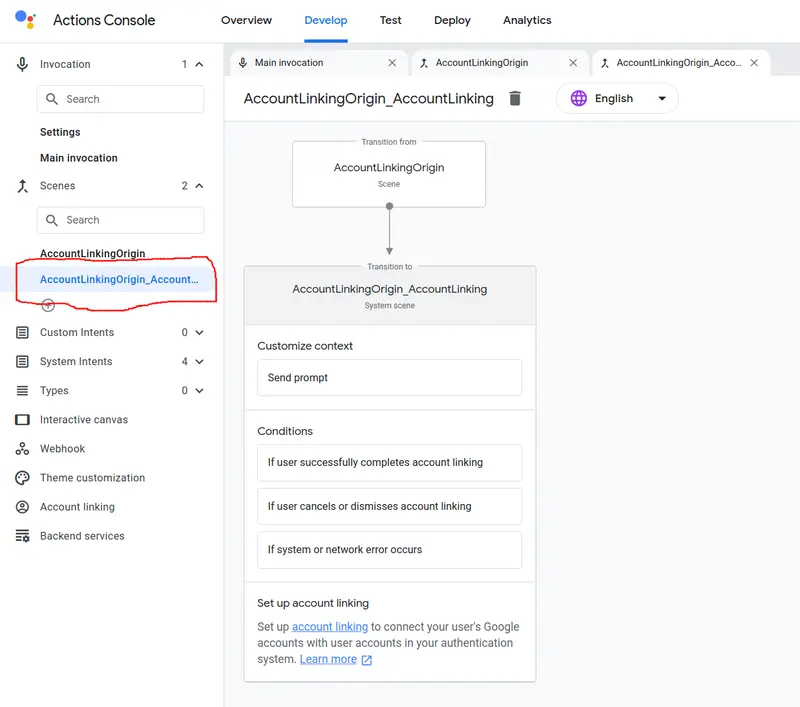Switch to the Test tab
The image size is (800, 707).
click(x=390, y=20)
